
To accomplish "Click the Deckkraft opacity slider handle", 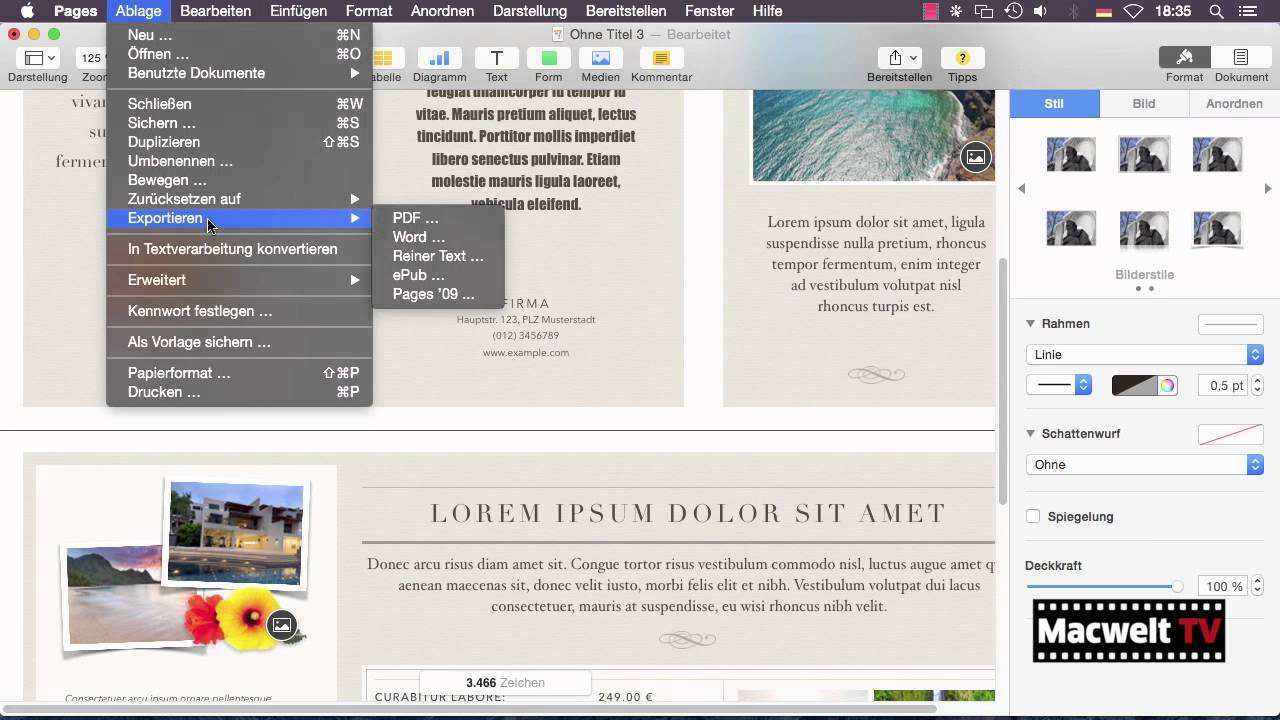I will coord(1177,587).
